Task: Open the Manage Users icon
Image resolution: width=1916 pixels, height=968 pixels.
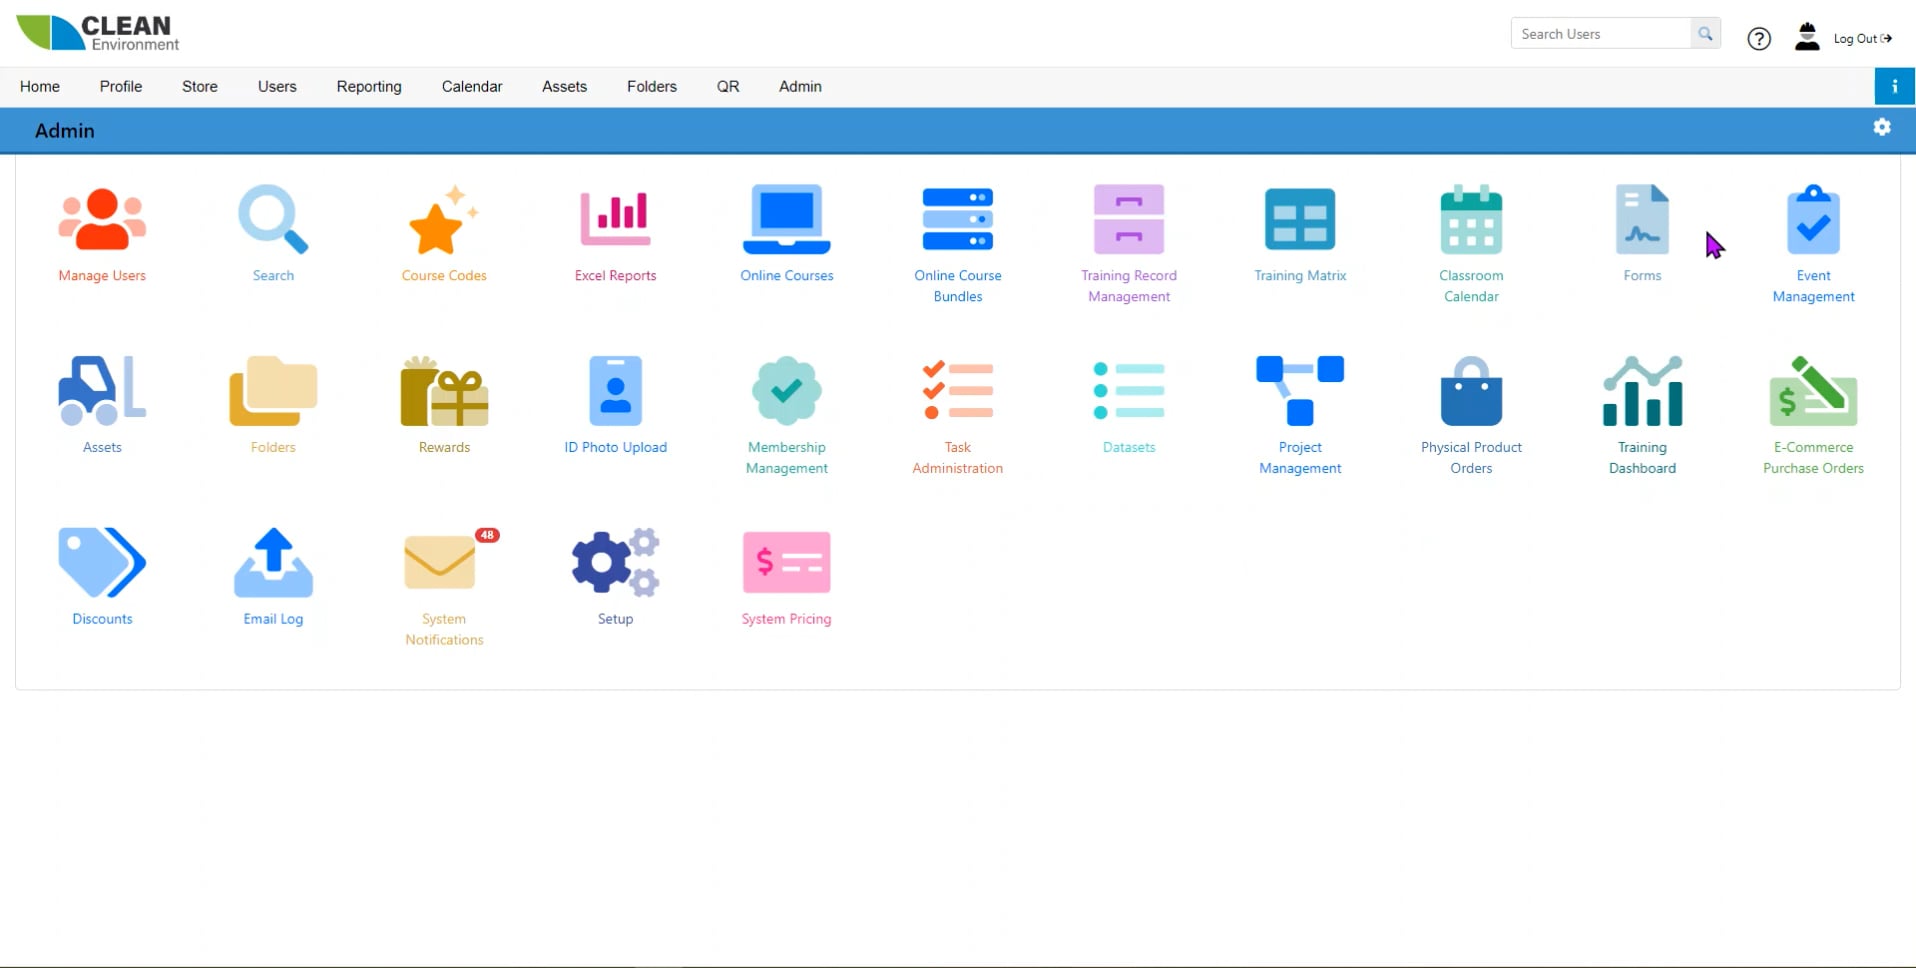Action: pos(102,219)
